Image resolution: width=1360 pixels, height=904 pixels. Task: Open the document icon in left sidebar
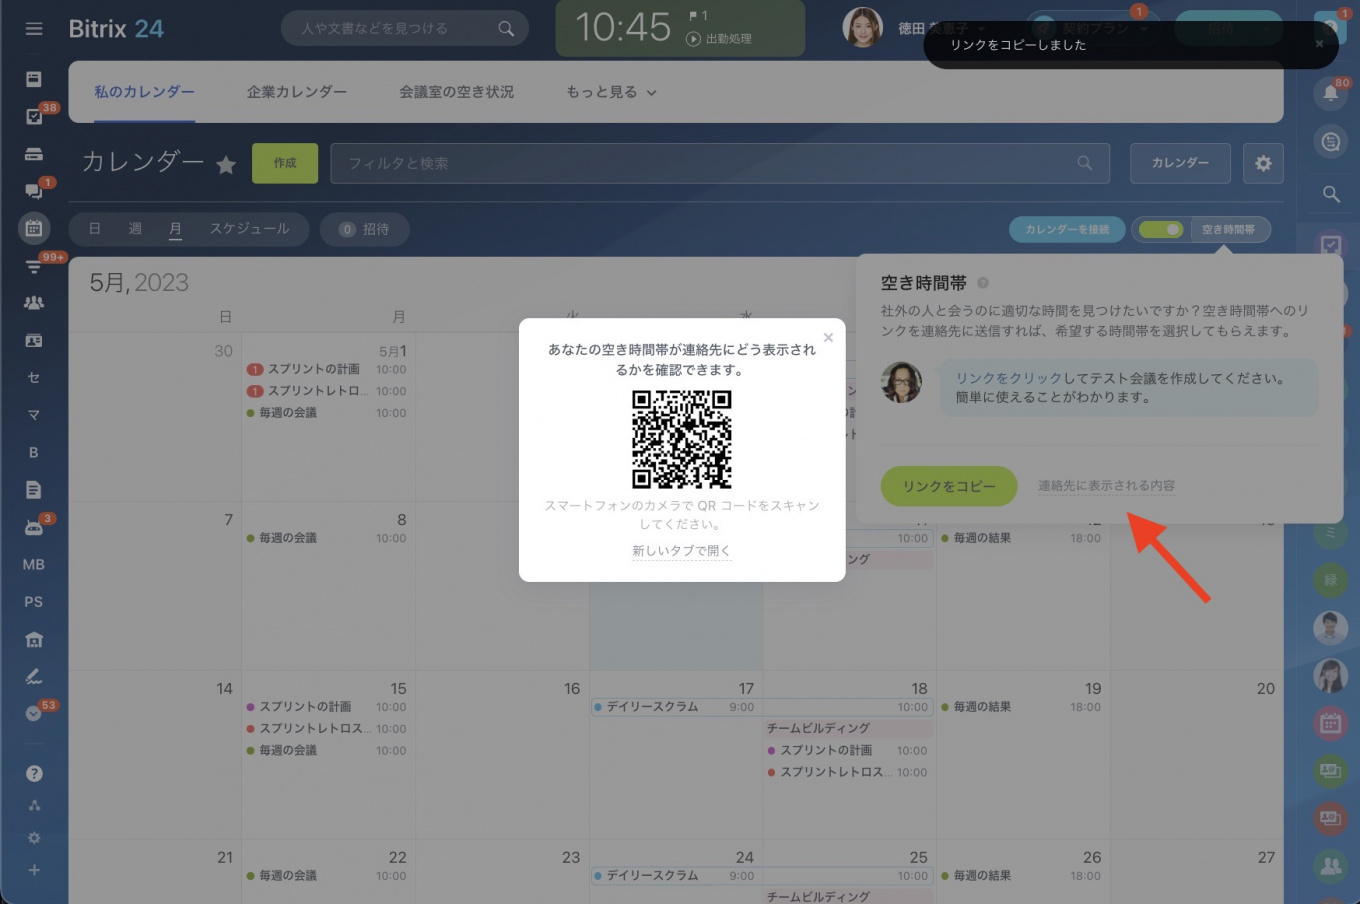pyautogui.click(x=34, y=490)
